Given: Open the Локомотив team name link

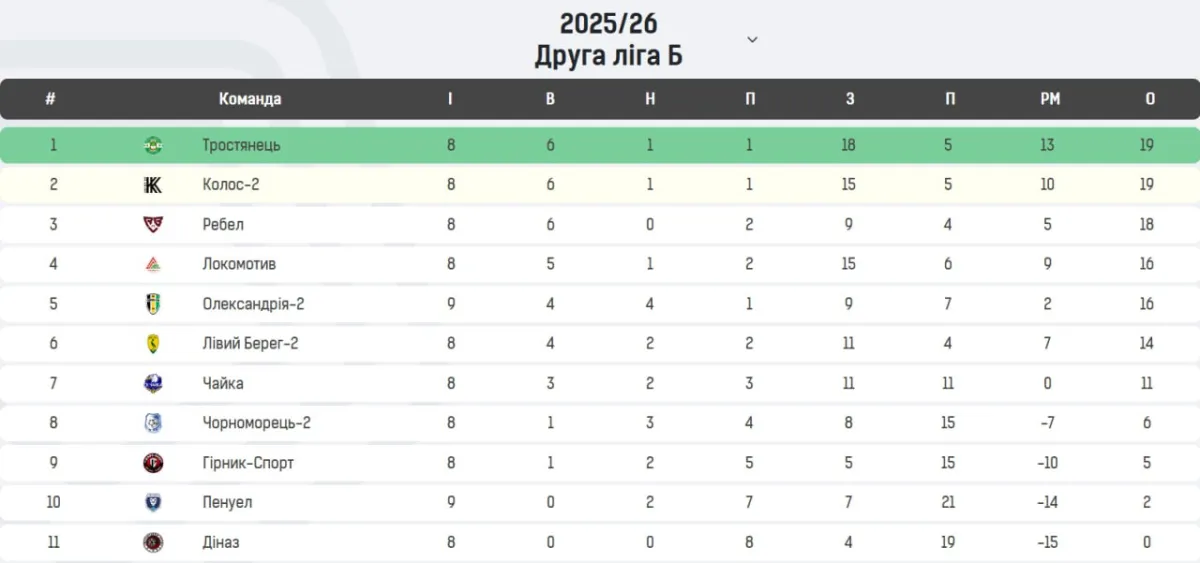Looking at the screenshot, I should point(239,264).
